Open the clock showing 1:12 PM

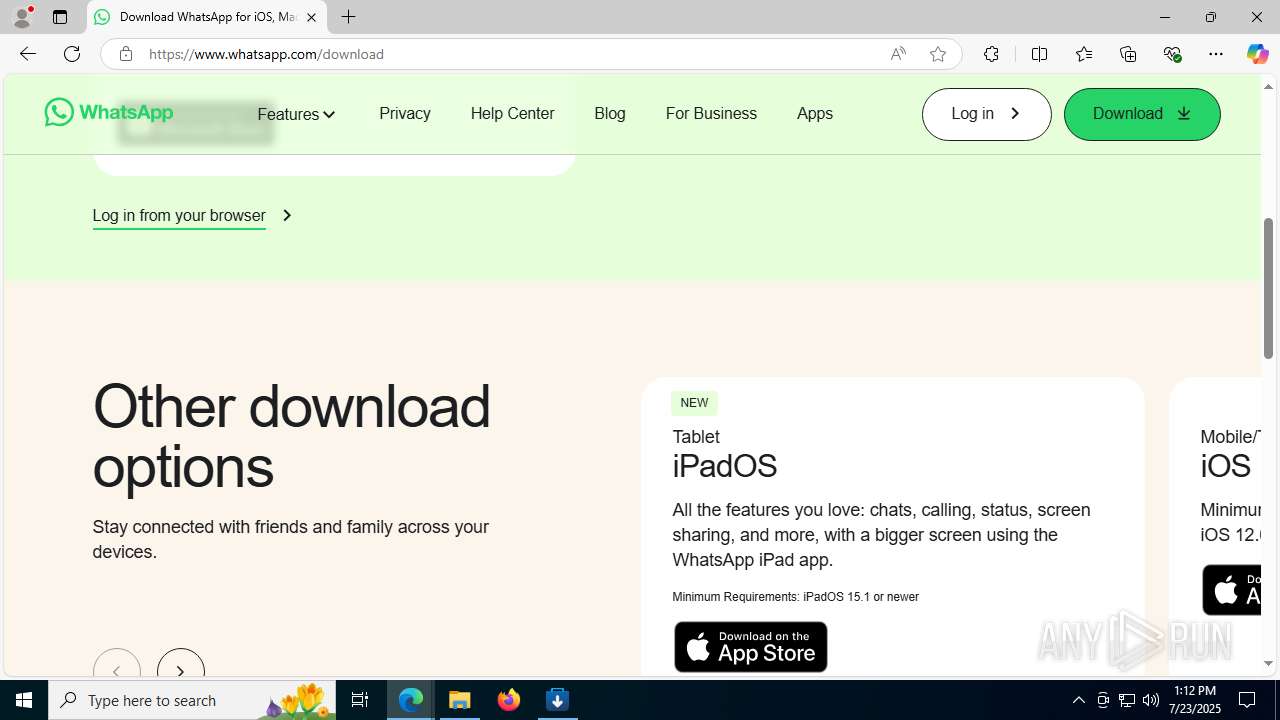point(1195,700)
